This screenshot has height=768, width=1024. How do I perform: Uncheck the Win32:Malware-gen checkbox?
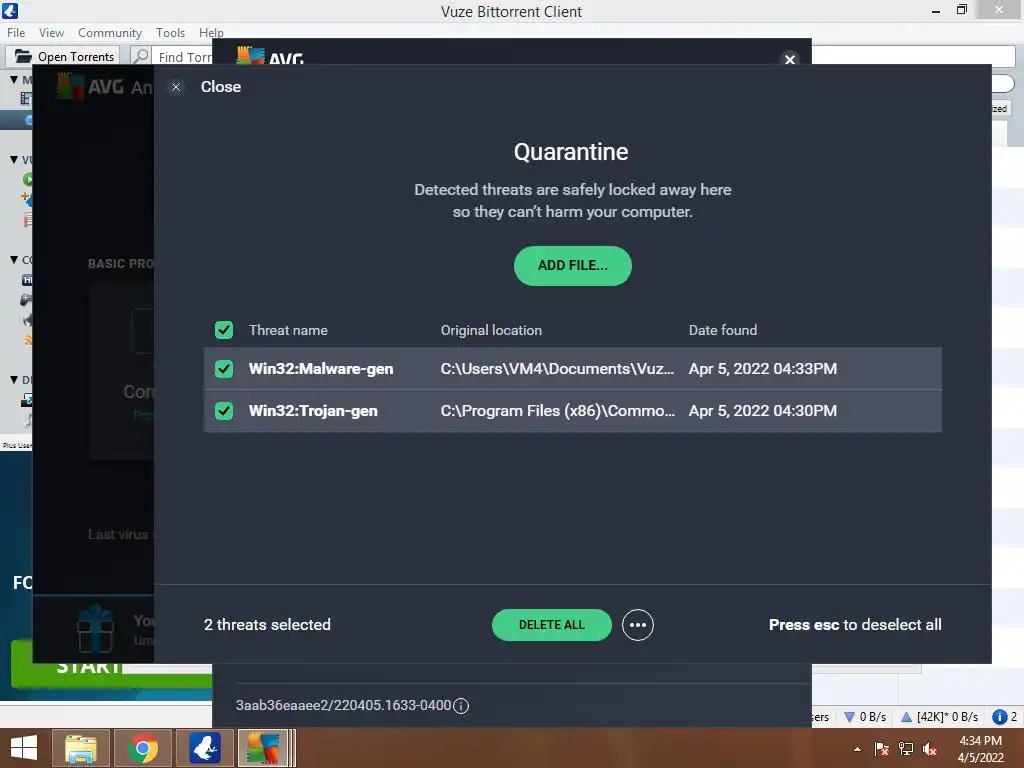coord(224,369)
